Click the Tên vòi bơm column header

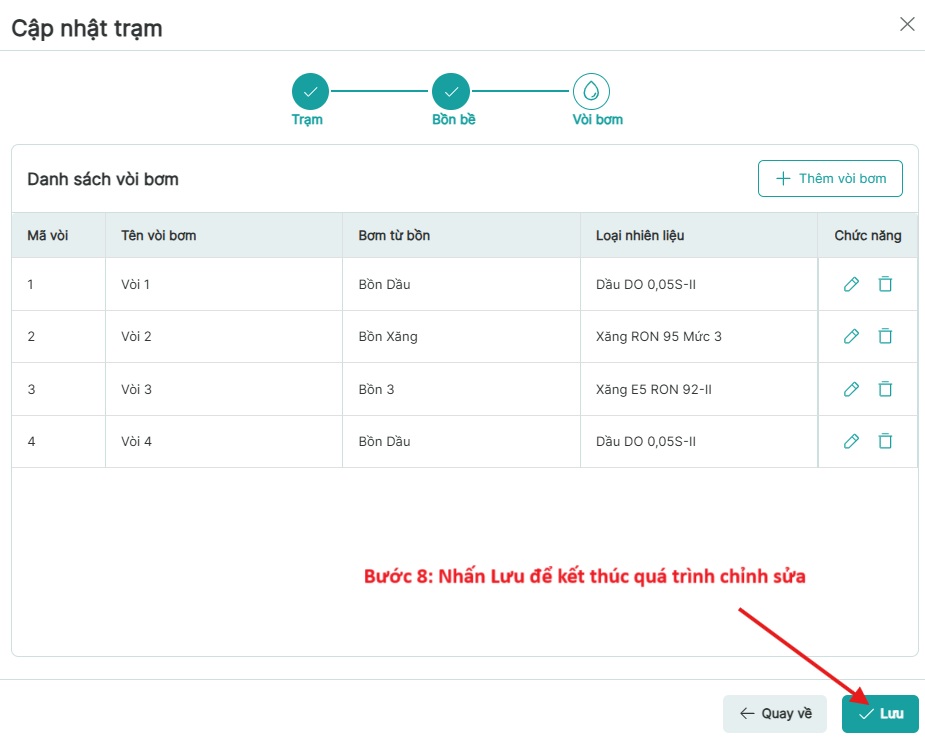tap(158, 236)
